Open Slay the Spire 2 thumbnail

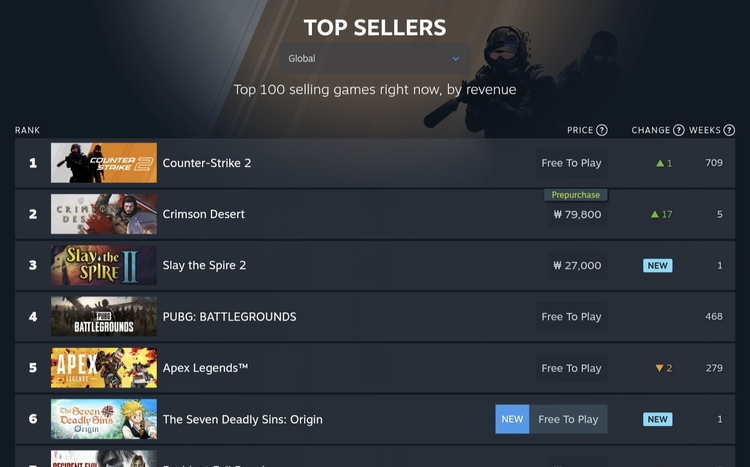104,266
